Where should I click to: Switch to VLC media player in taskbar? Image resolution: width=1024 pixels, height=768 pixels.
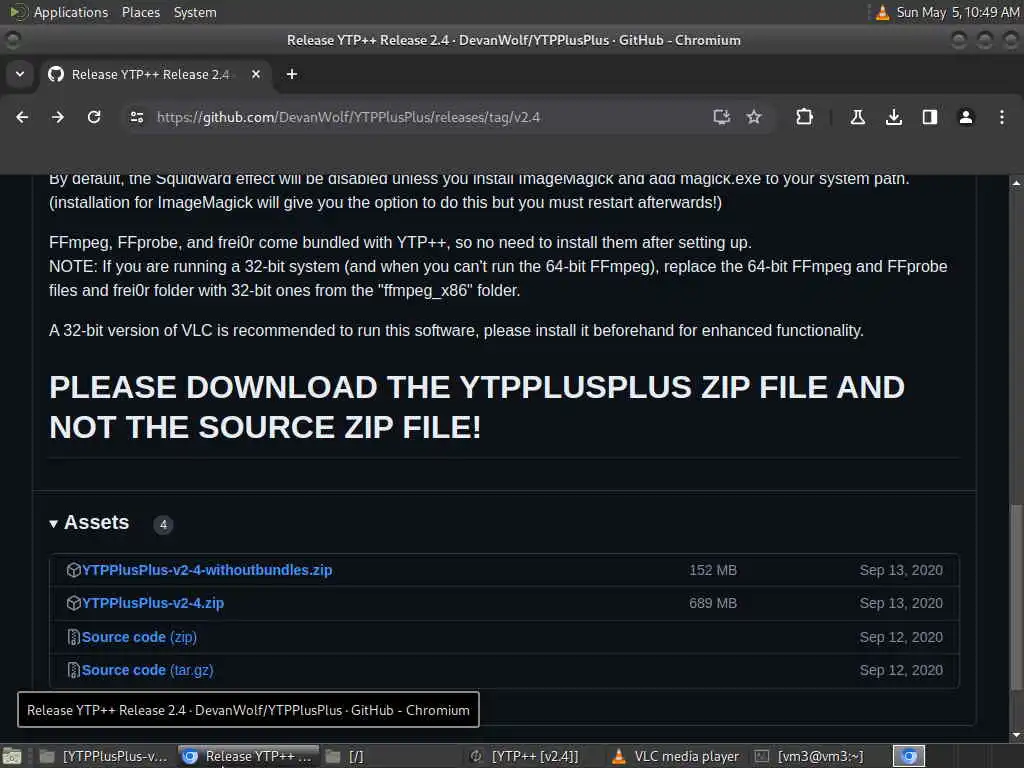pyautogui.click(x=675, y=756)
